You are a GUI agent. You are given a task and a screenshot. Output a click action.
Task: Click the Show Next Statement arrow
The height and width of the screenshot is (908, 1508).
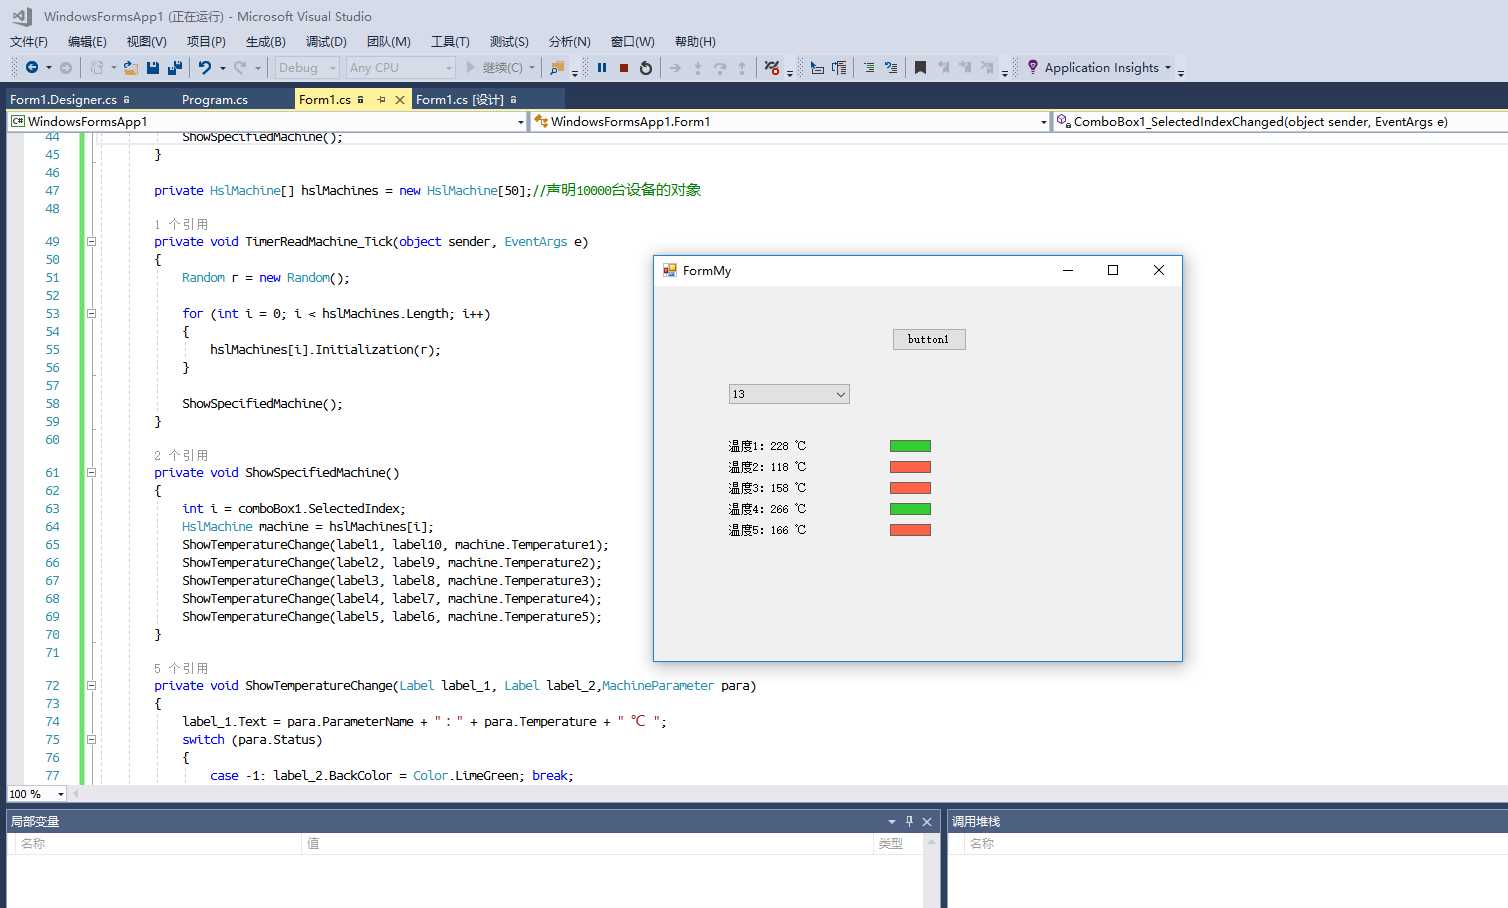tap(675, 68)
